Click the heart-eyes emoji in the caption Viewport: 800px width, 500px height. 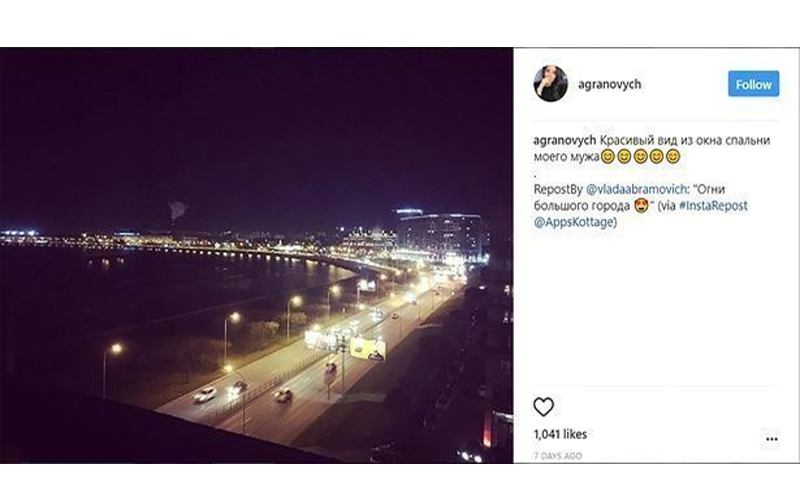pos(641,206)
